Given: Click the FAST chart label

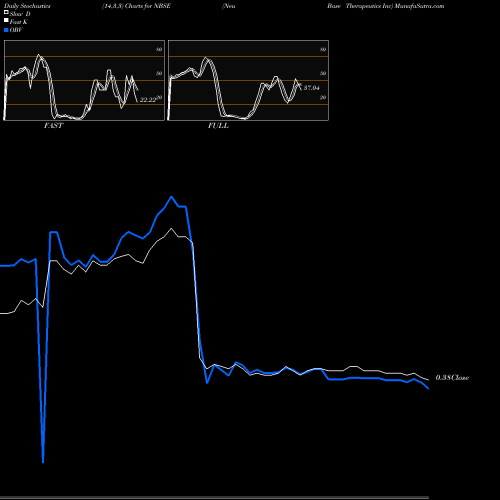Looking at the screenshot, I should pyautogui.click(x=53, y=125).
